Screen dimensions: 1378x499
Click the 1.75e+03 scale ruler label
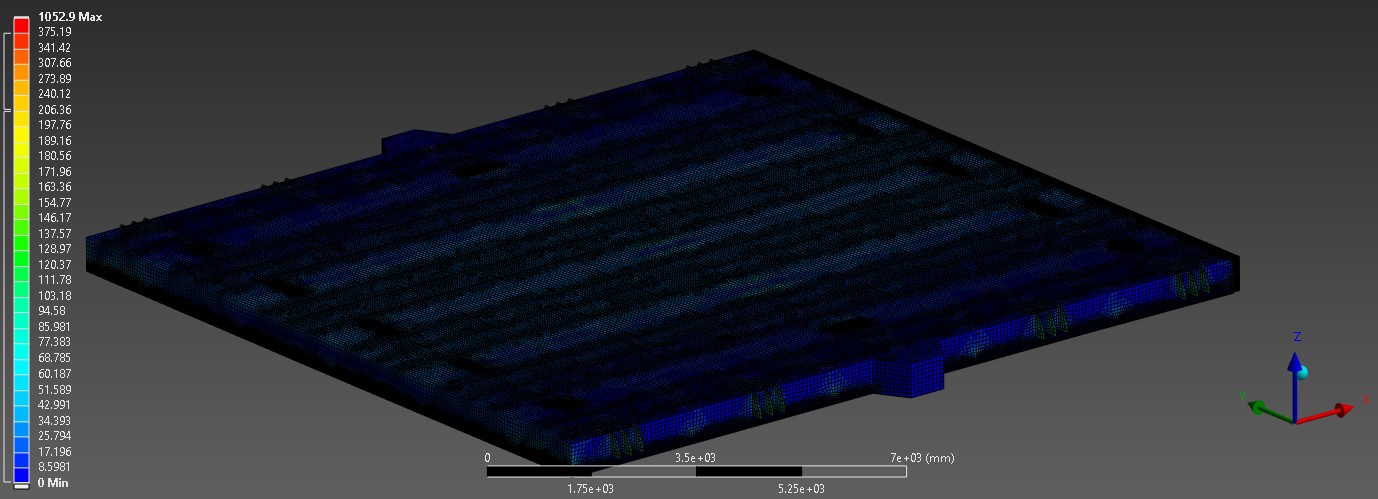point(591,489)
